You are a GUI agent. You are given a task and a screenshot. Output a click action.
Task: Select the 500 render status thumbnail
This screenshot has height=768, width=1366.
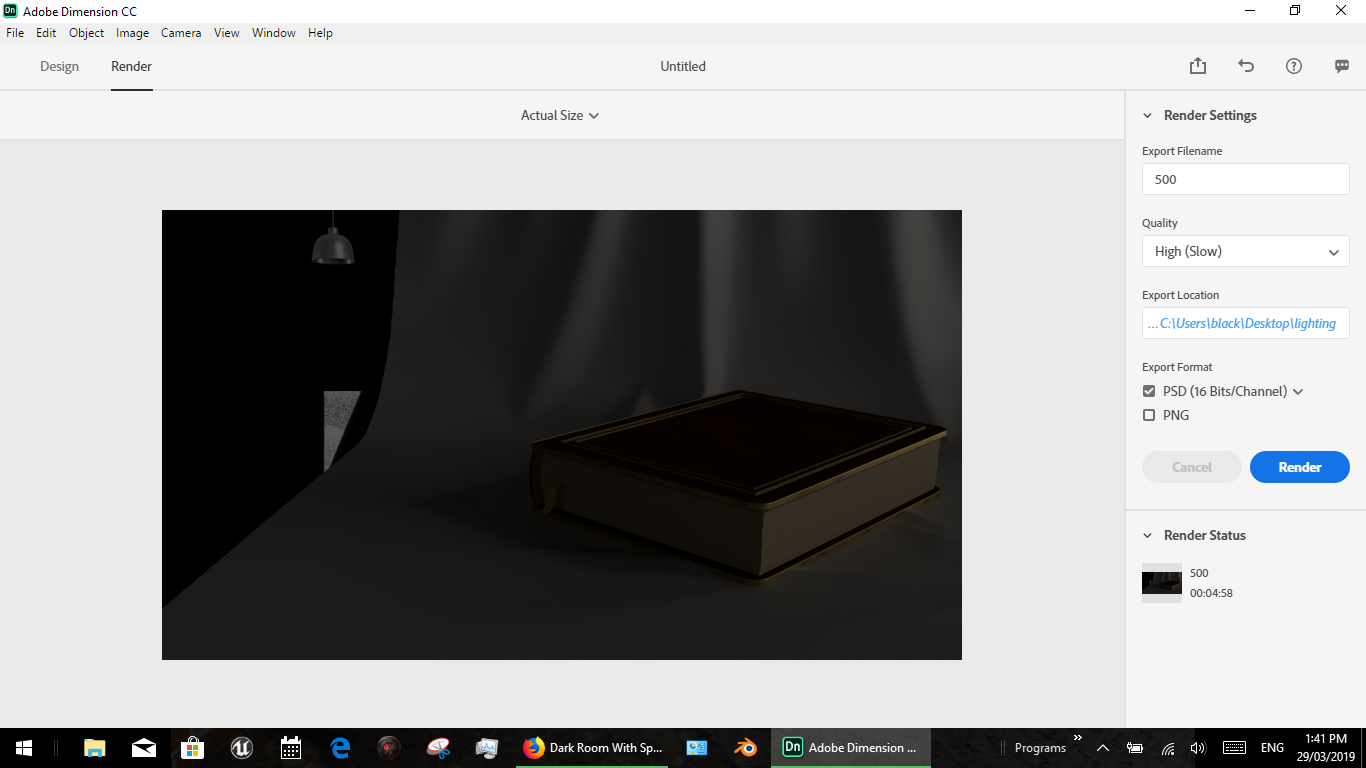(x=1162, y=583)
